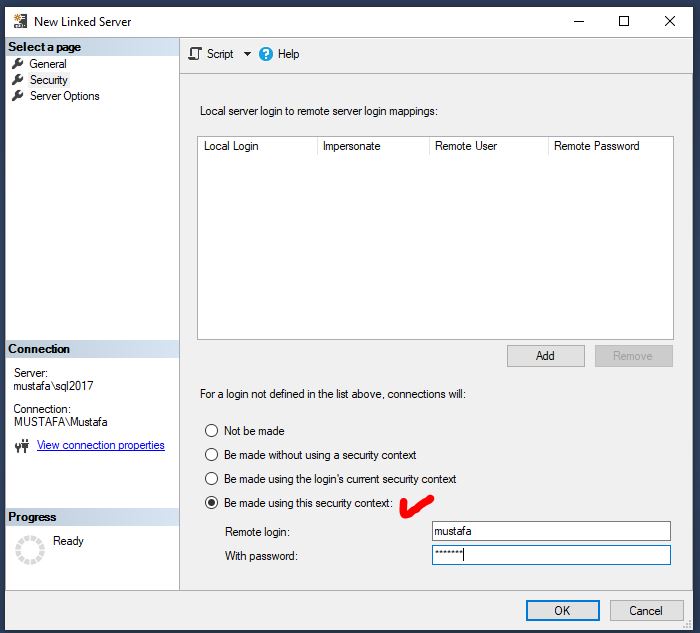Screen dimensions: 700x633
Task: Click the greyed-out Remove button
Action: 633,356
